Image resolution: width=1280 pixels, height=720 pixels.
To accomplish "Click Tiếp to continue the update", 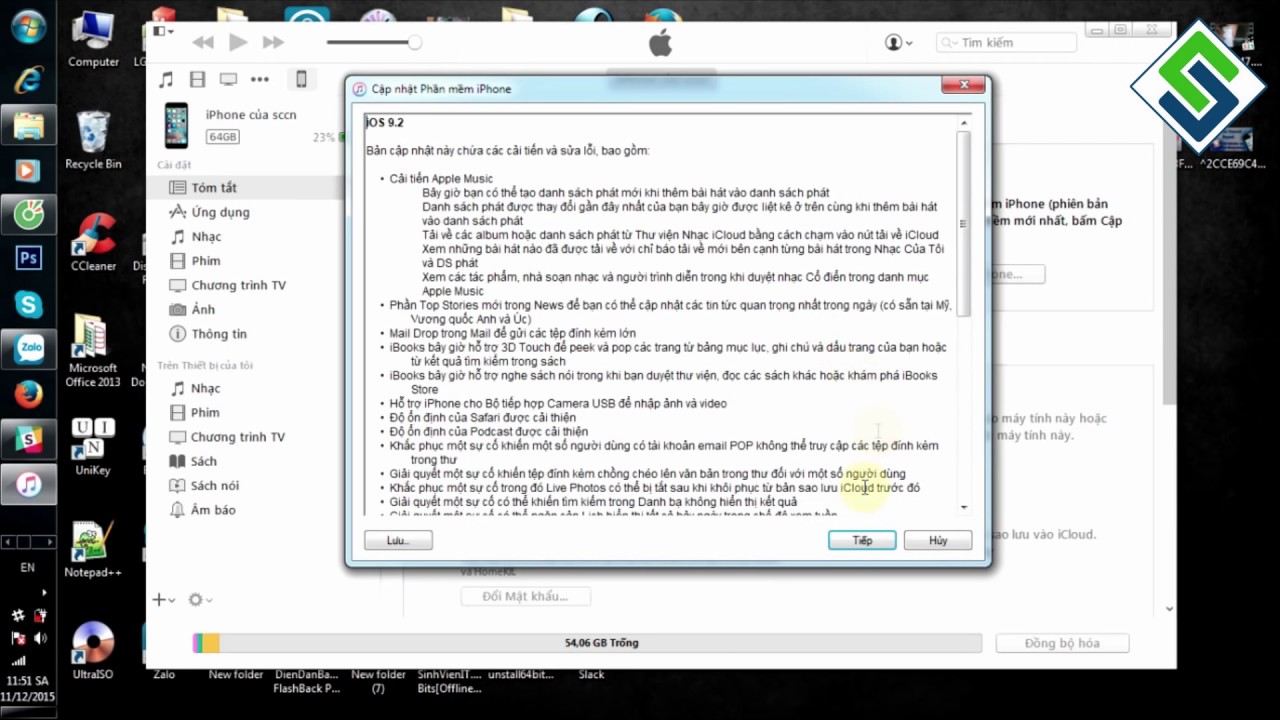I will pyautogui.click(x=862, y=540).
